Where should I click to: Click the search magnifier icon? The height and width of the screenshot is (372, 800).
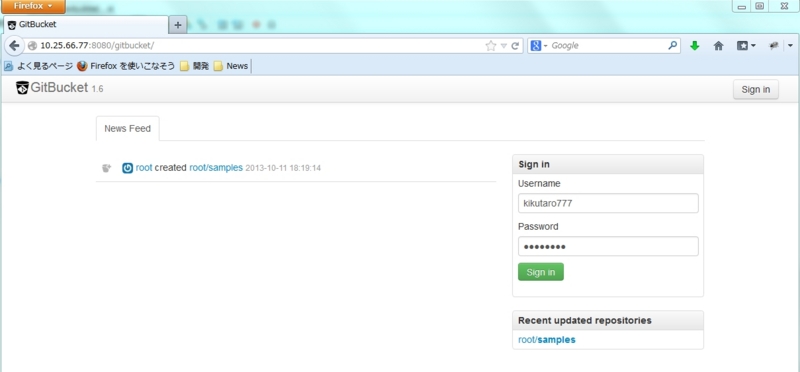[672, 45]
